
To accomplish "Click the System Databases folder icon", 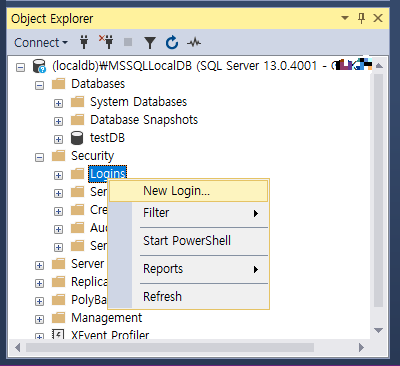I will pyautogui.click(x=78, y=102).
